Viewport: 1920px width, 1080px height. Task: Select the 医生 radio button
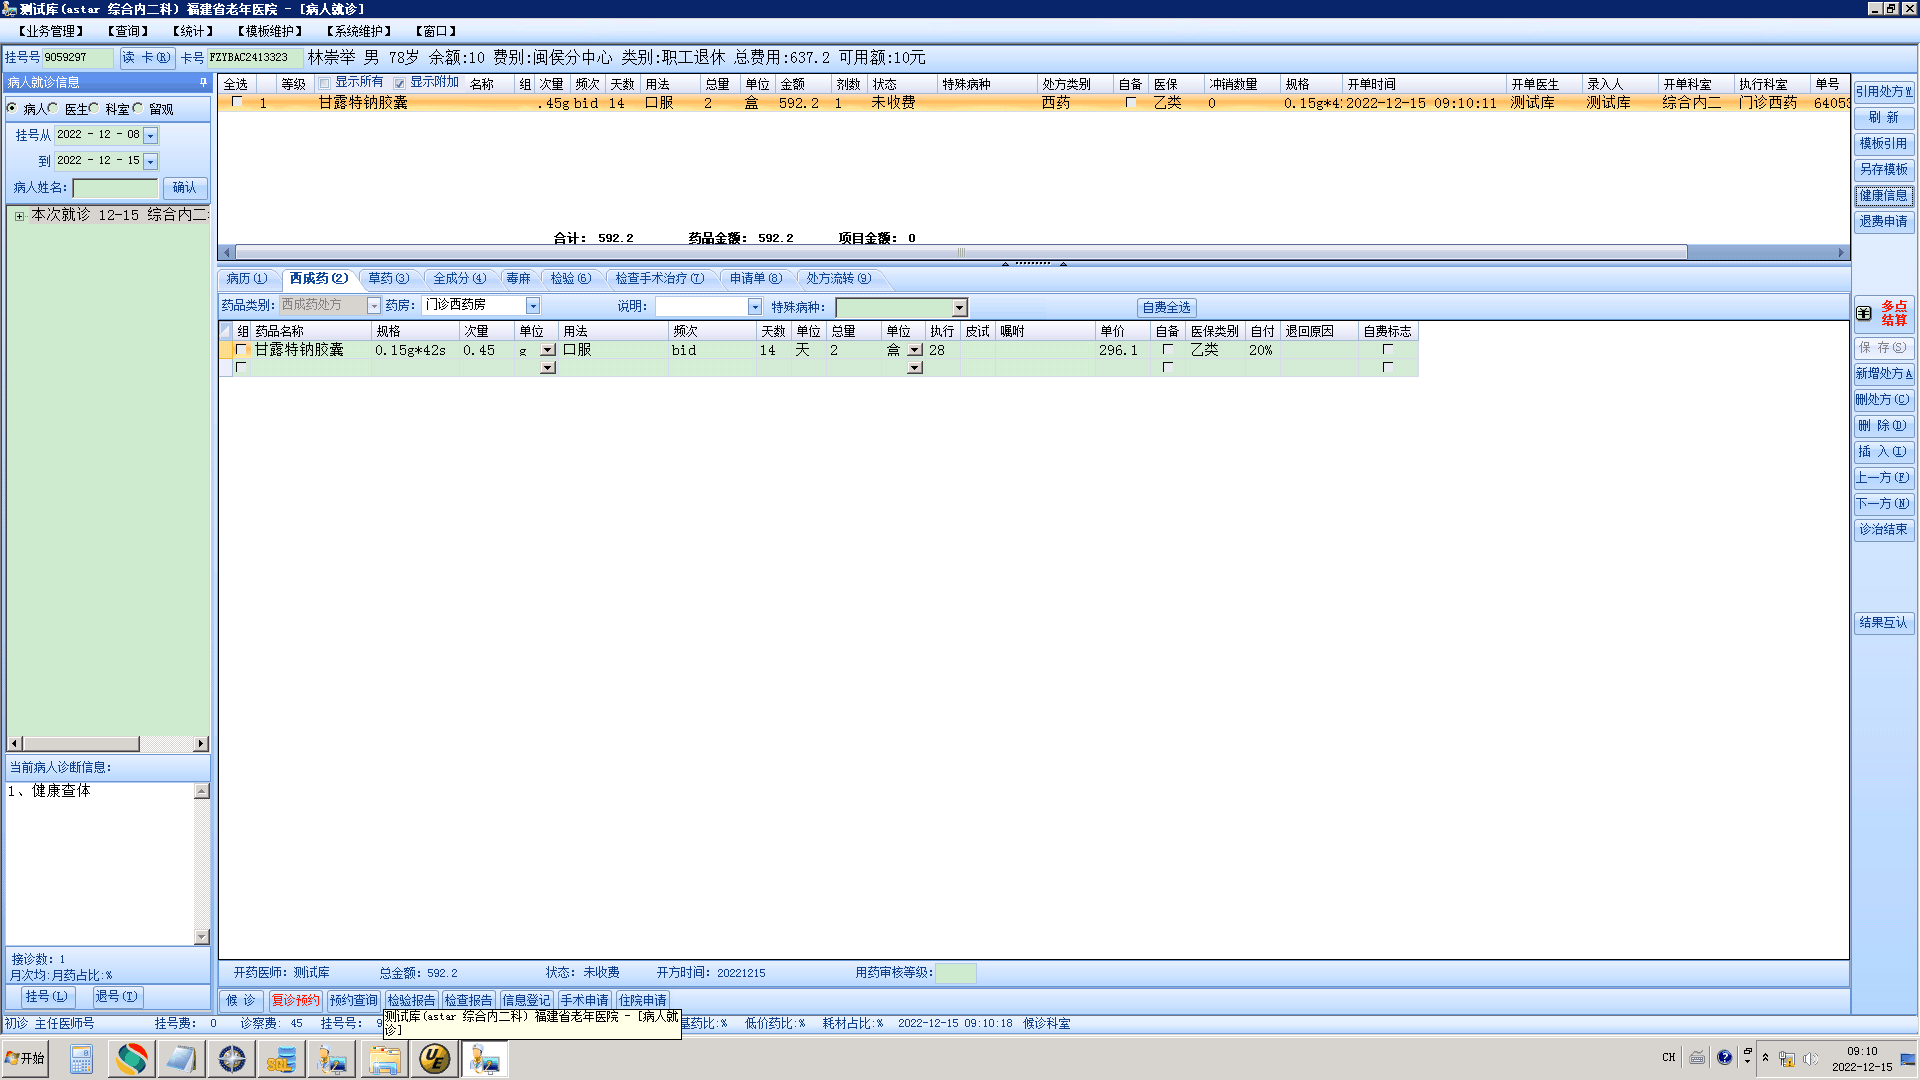[x=54, y=108]
